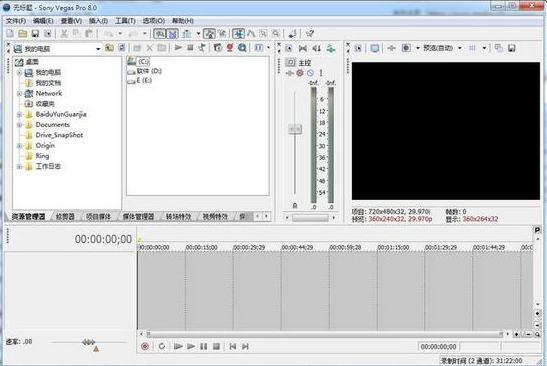Click the Master Bus FX gear icon
The image size is (547, 366).
tap(300, 73)
